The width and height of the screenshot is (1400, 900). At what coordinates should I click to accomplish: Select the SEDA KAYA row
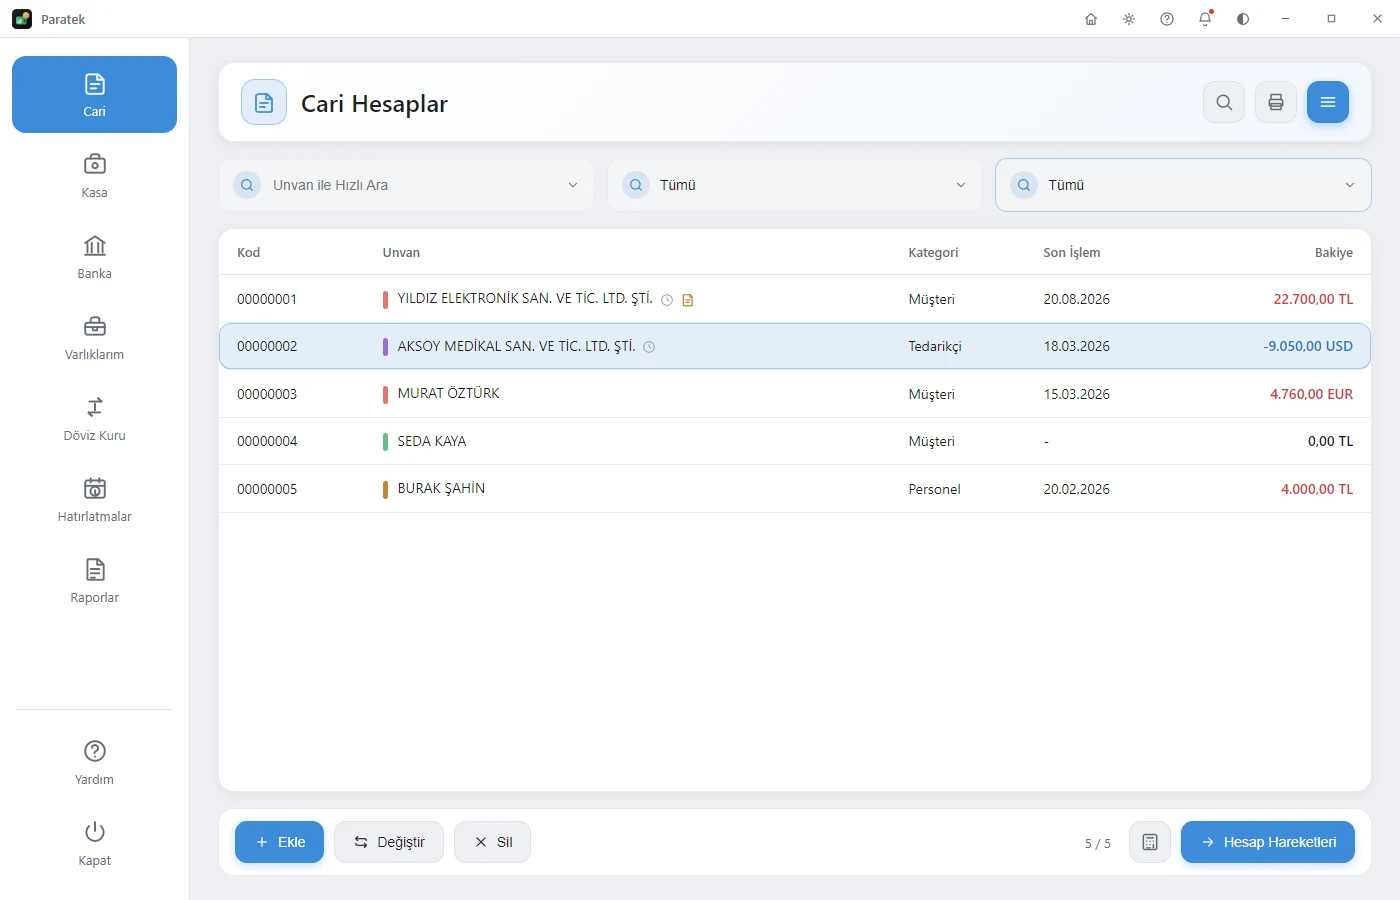[795, 441]
